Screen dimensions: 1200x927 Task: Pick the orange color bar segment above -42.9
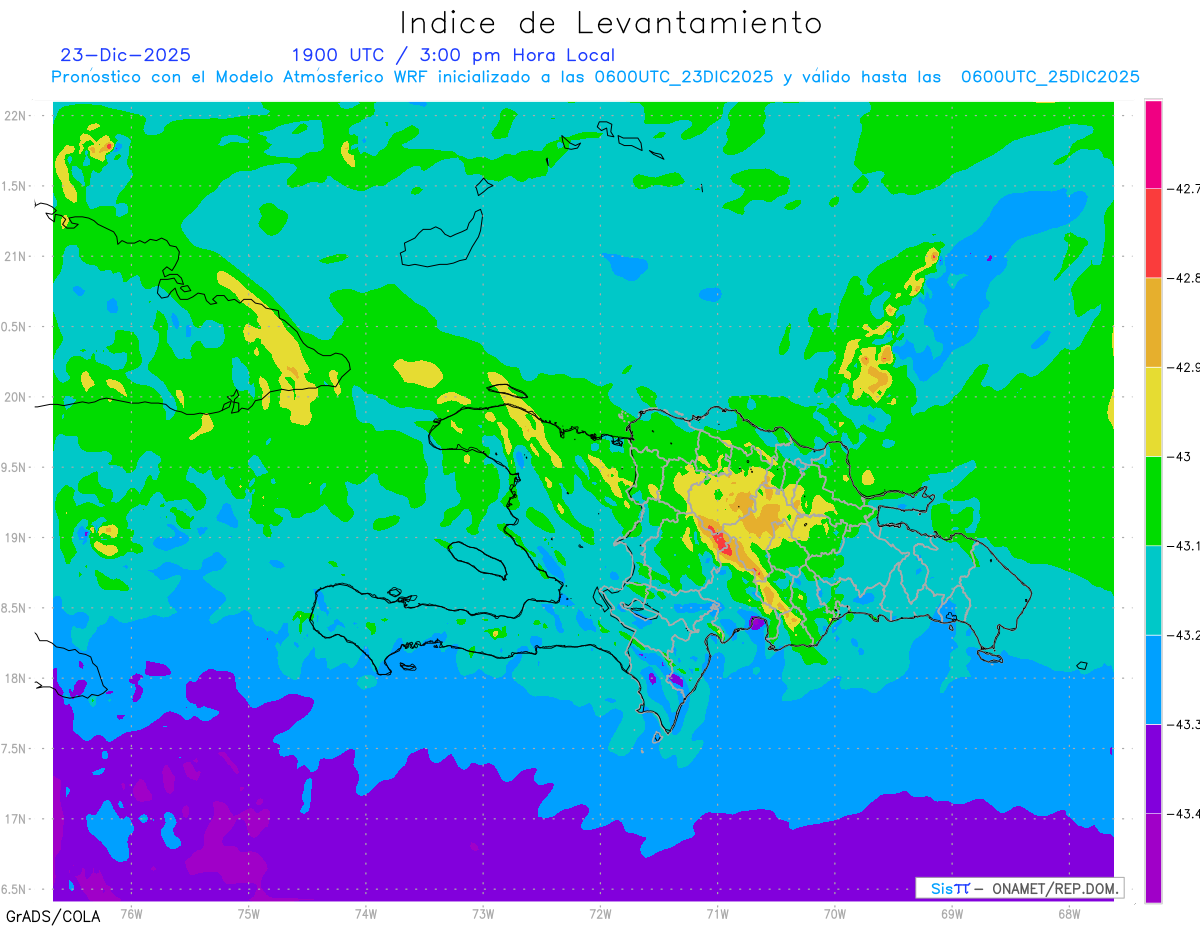pos(1153,322)
